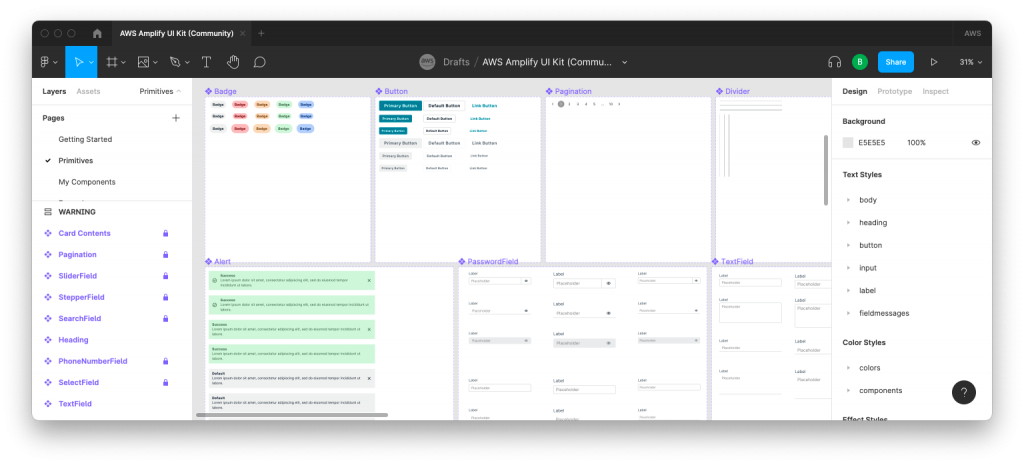1024x465 pixels.
Task: Unlock the PhoneNumberField layer
Action: [166, 361]
